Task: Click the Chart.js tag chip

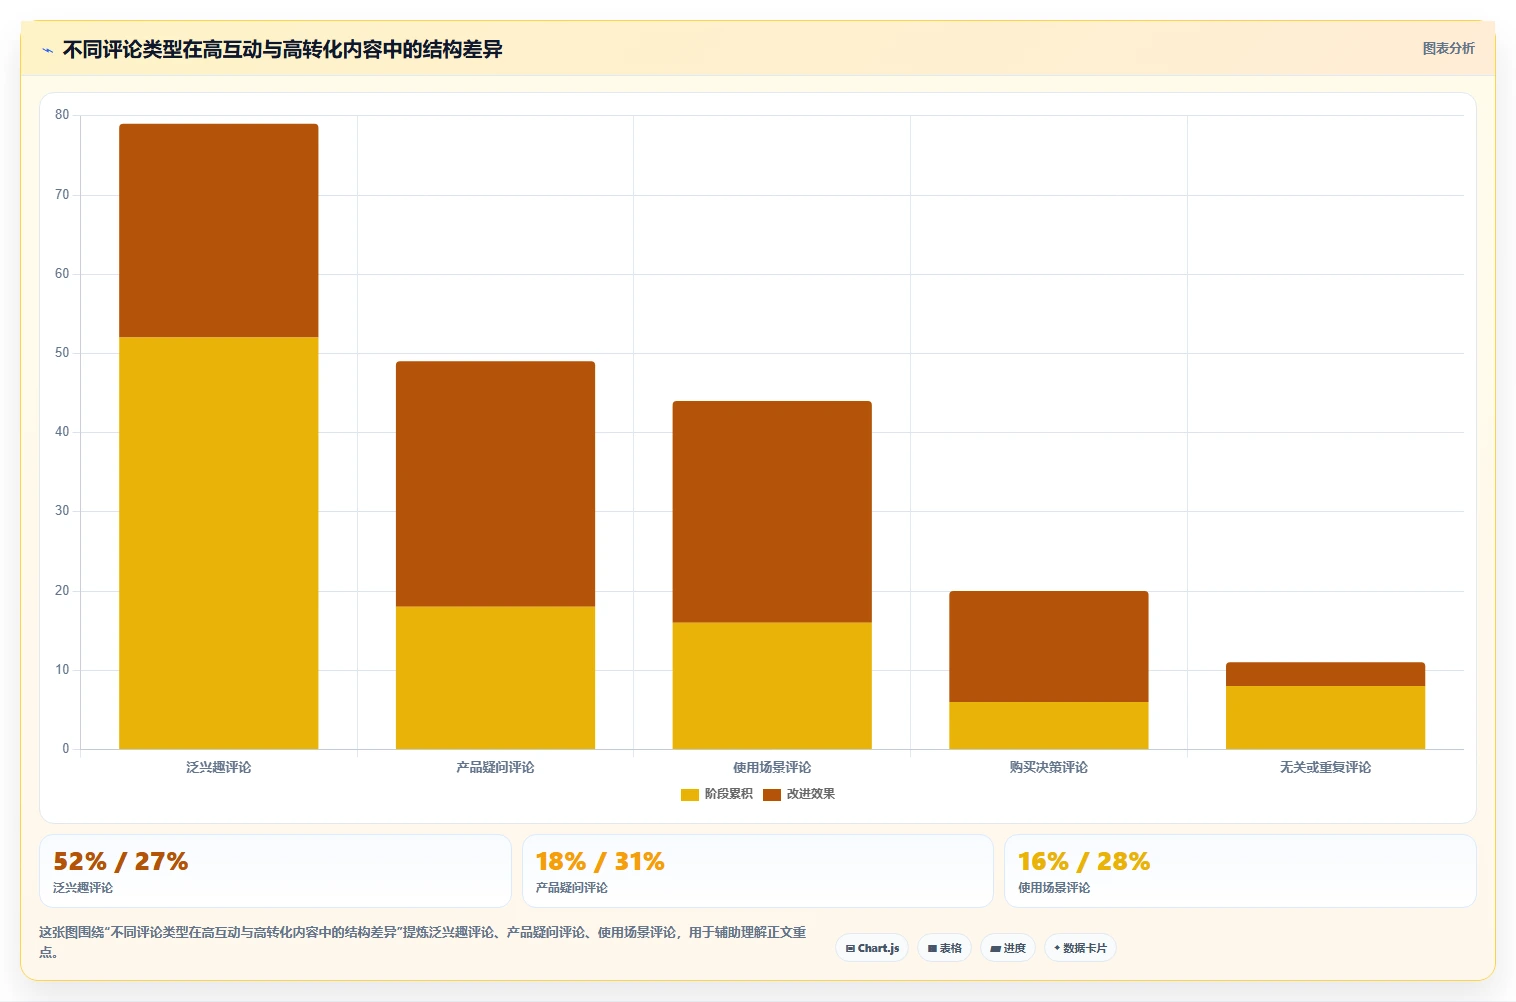Action: 872,948
